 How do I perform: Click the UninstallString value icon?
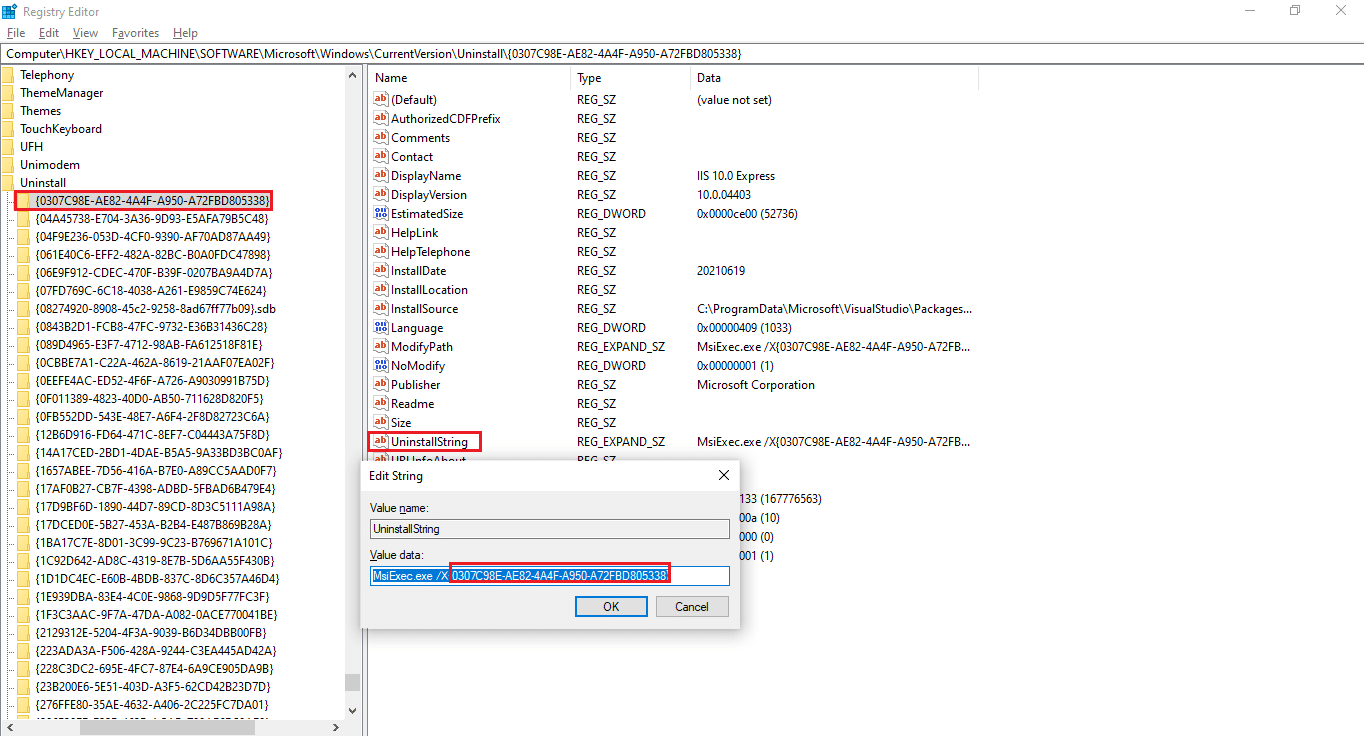pos(380,442)
